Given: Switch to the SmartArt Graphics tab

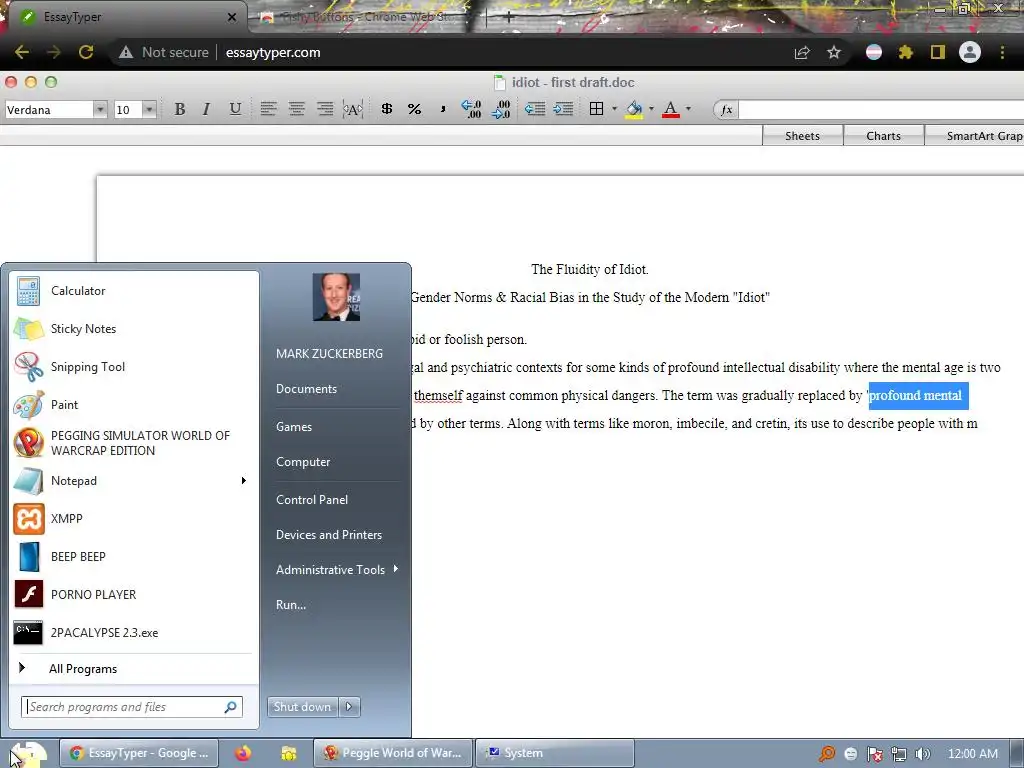Looking at the screenshot, I should coord(974,136).
